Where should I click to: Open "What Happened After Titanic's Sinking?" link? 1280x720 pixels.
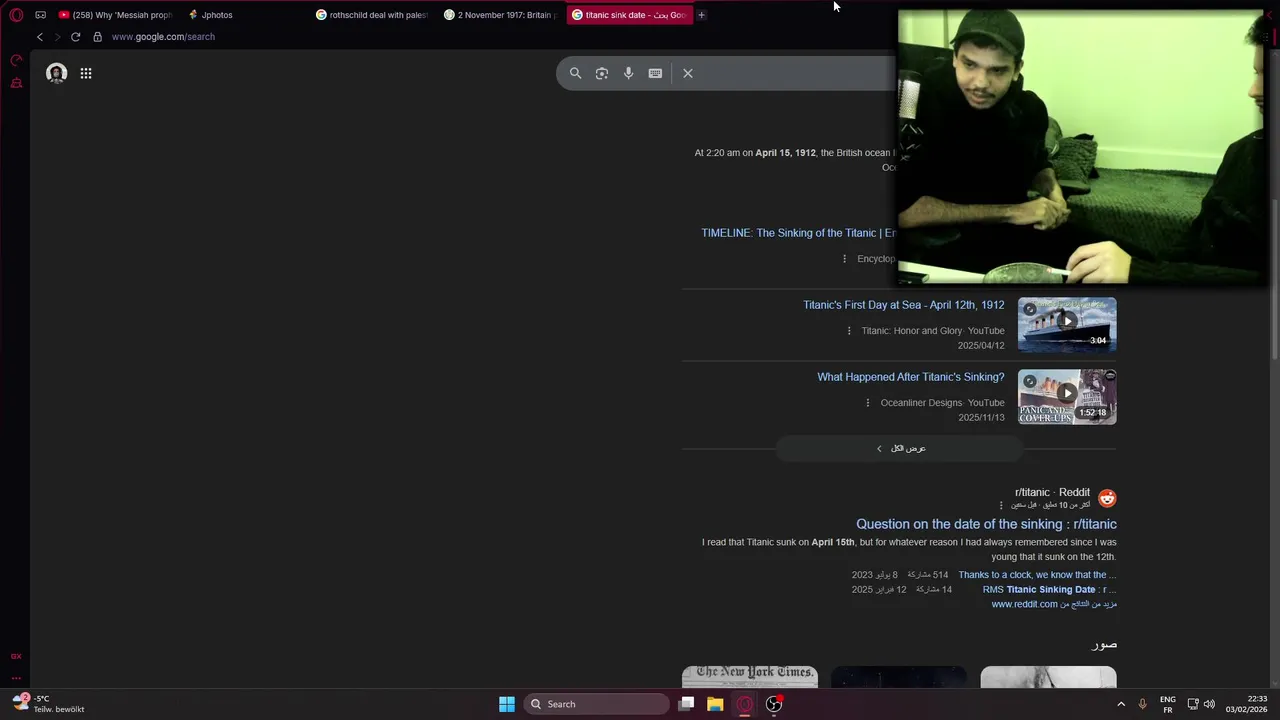point(911,377)
